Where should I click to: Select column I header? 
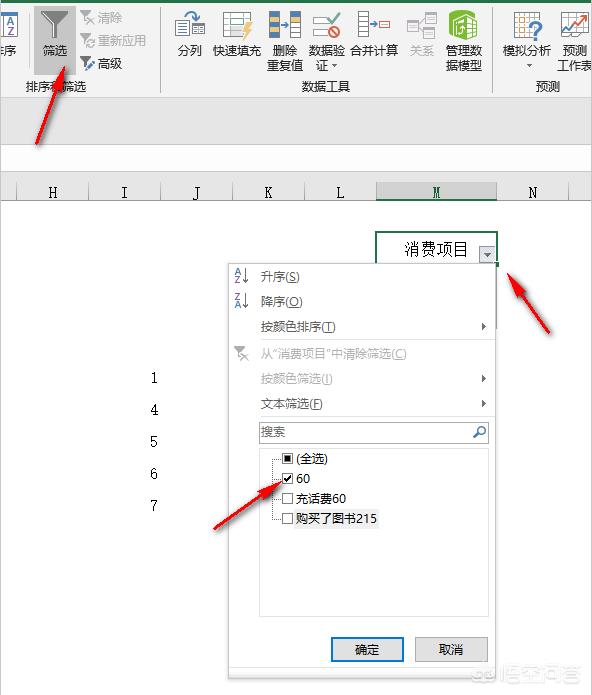(x=125, y=192)
